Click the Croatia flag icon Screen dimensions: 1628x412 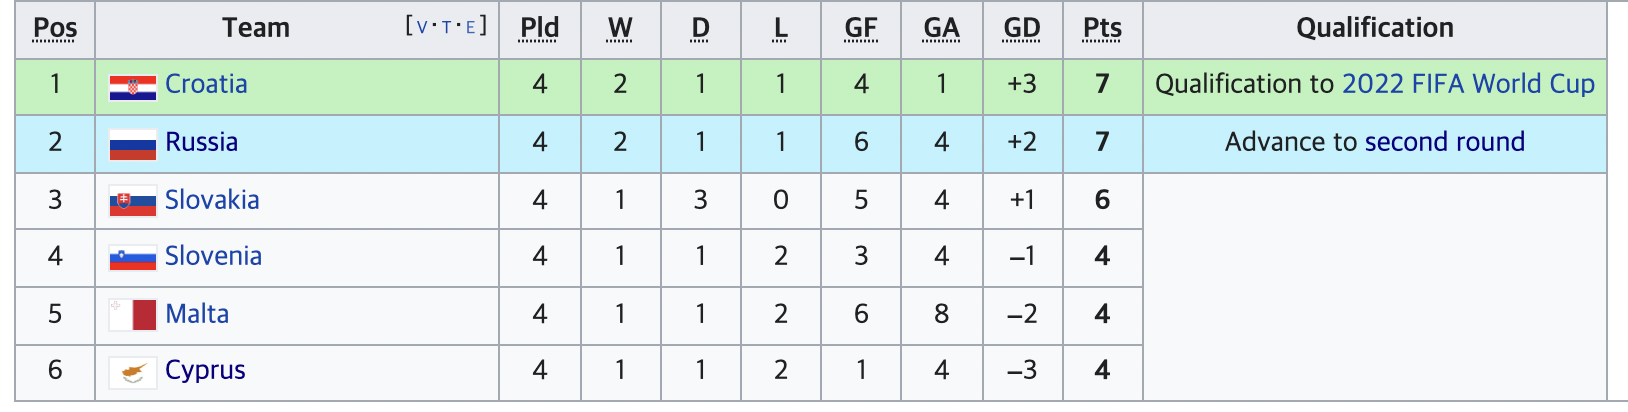tap(133, 88)
